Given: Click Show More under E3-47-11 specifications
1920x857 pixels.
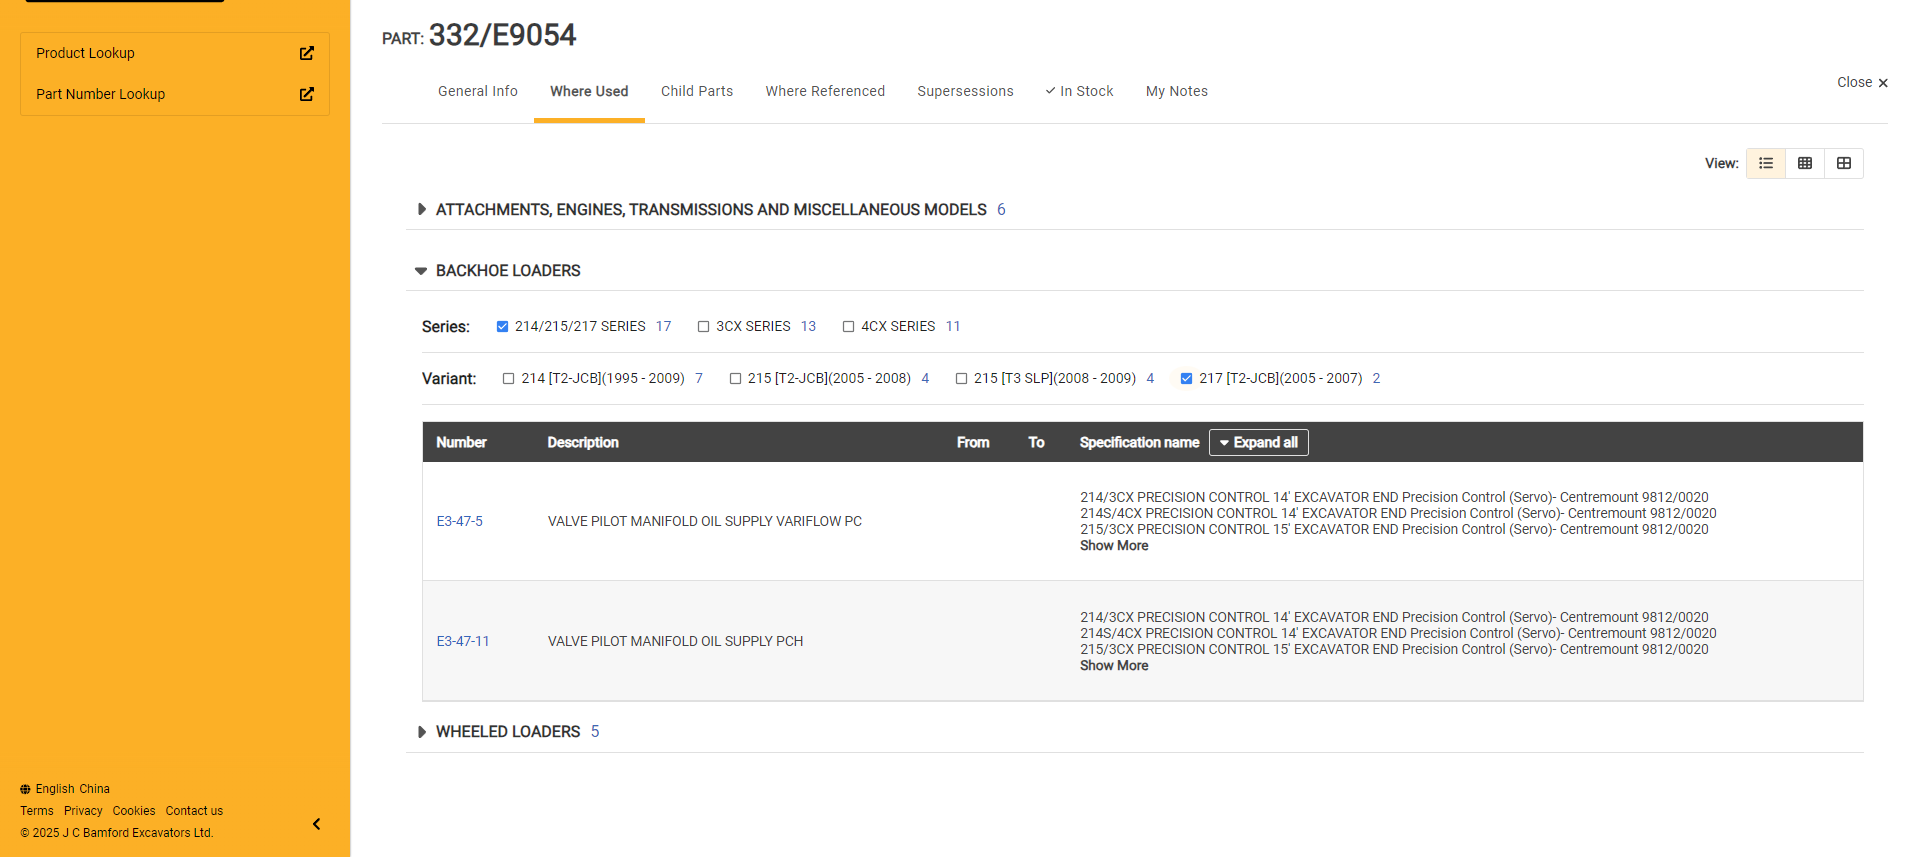Looking at the screenshot, I should coord(1114,666).
